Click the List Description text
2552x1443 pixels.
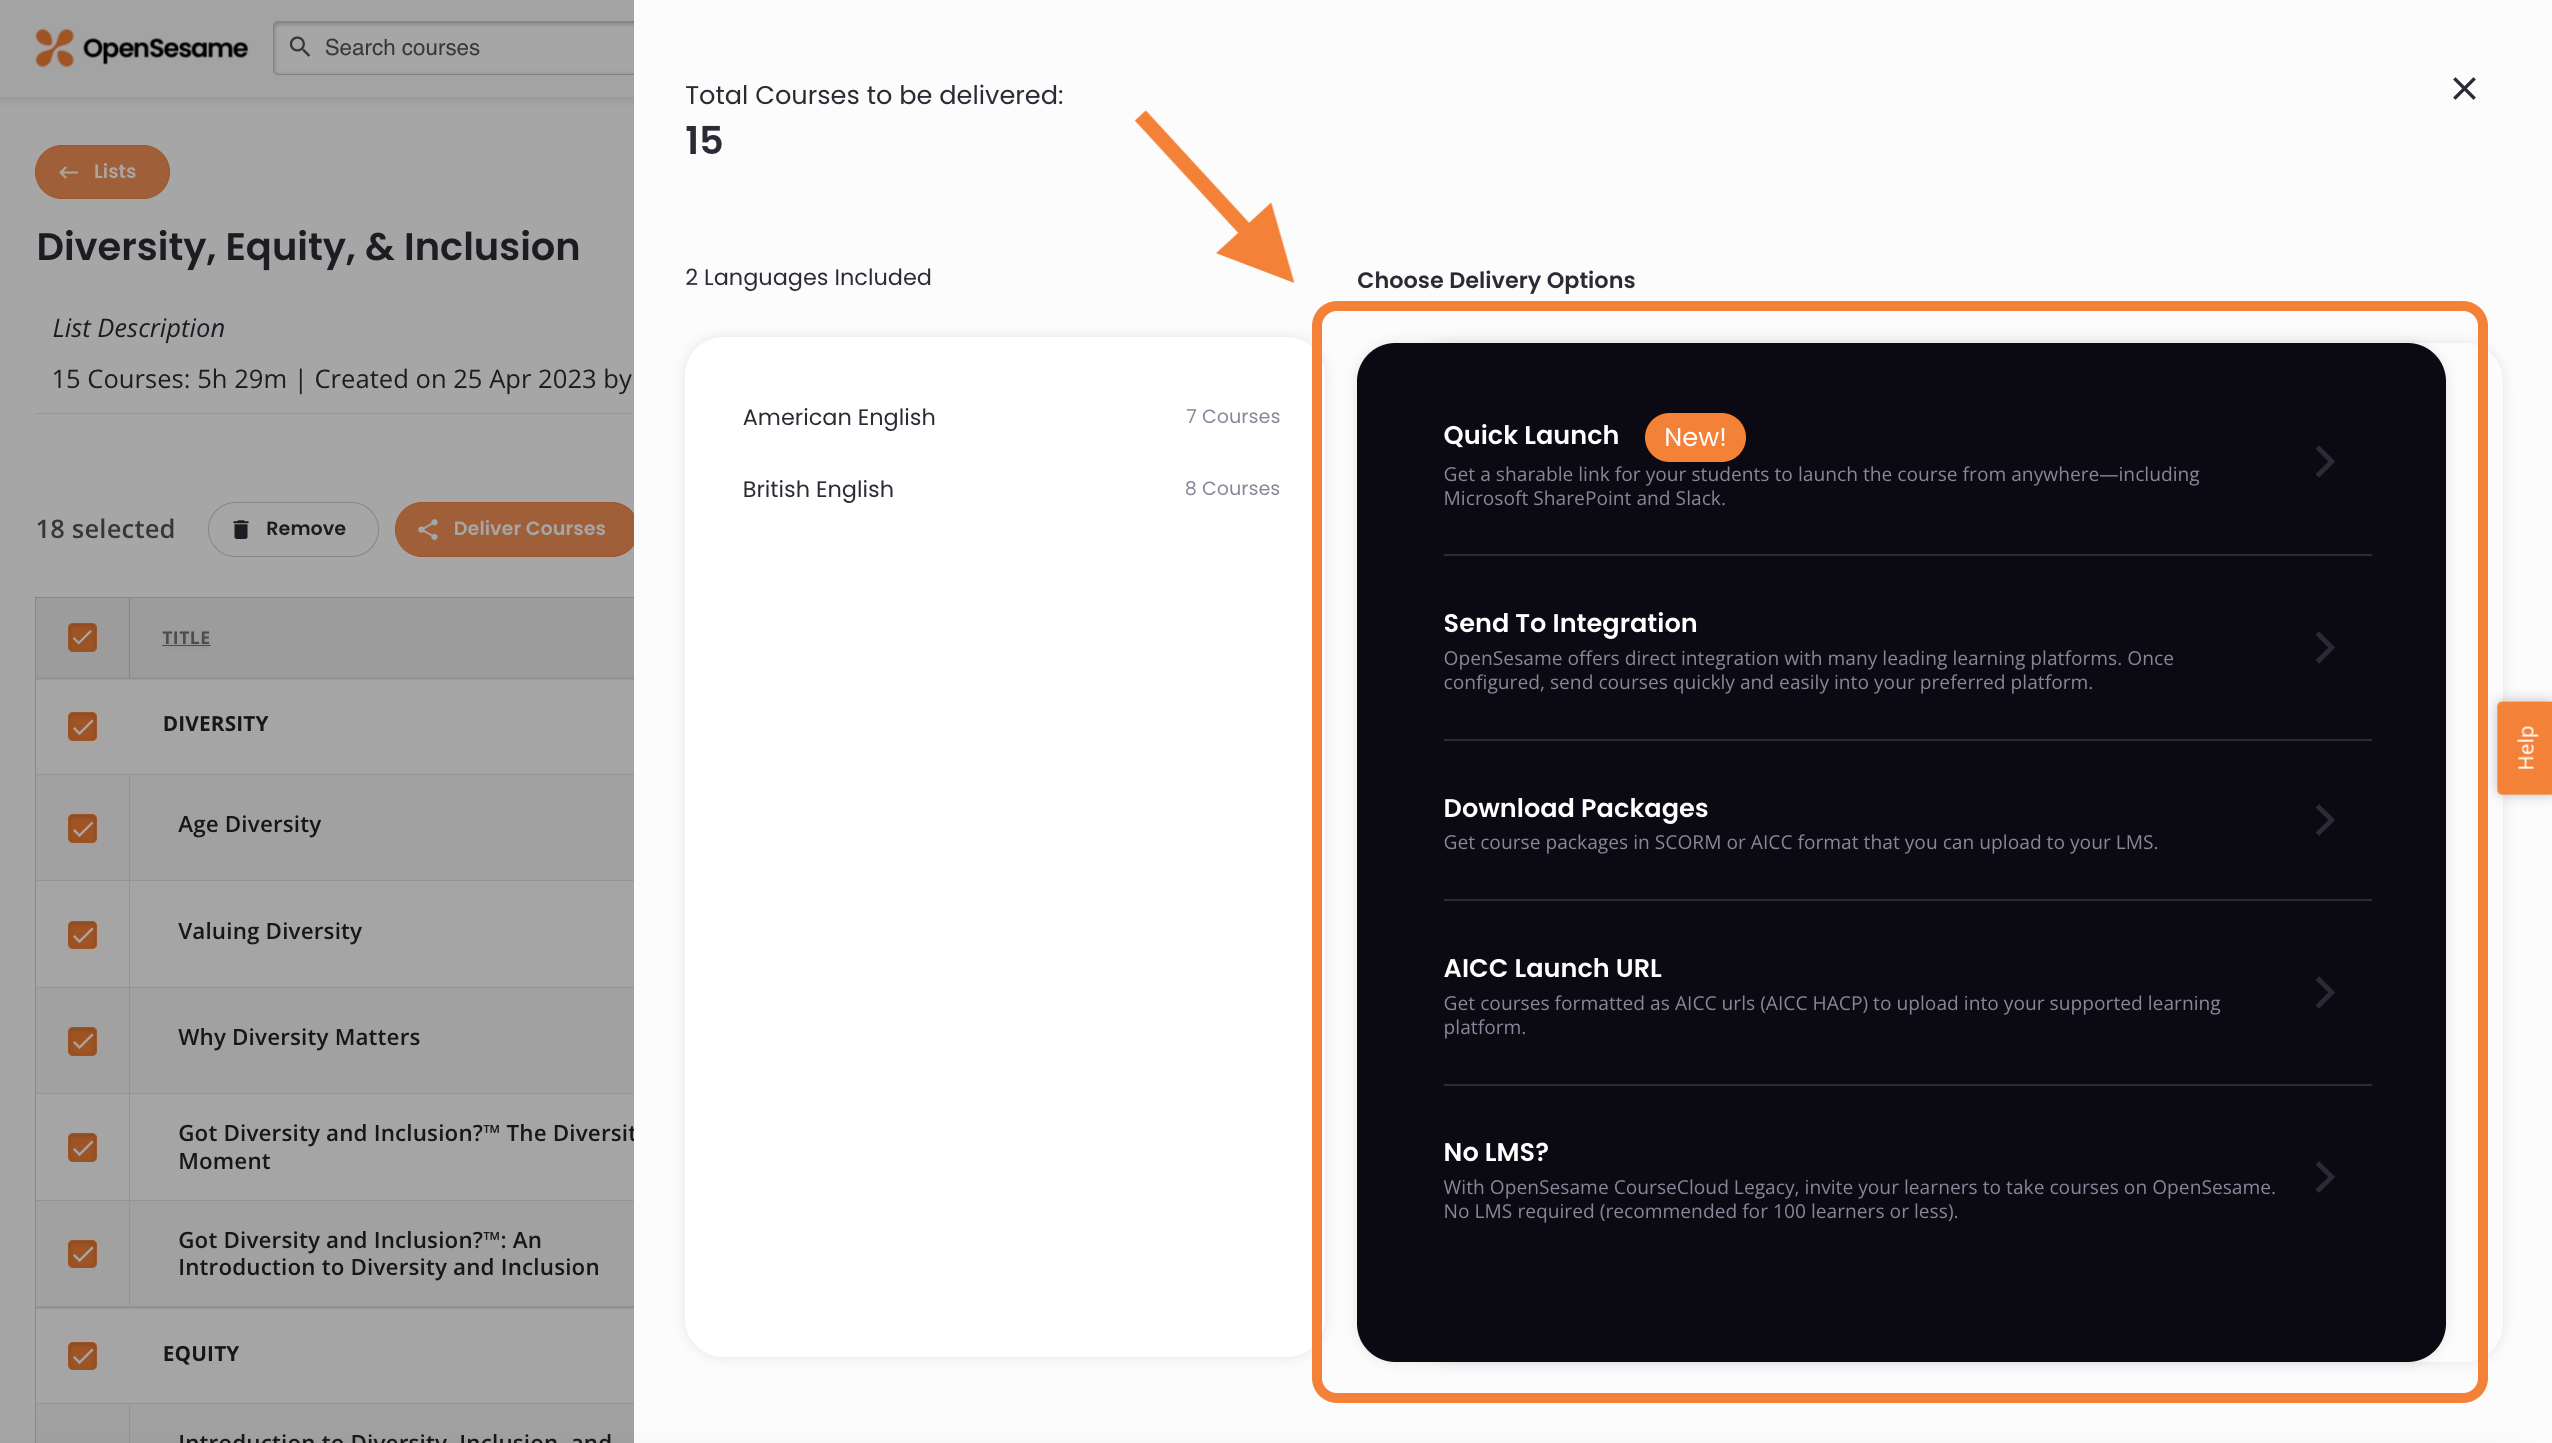coord(139,328)
